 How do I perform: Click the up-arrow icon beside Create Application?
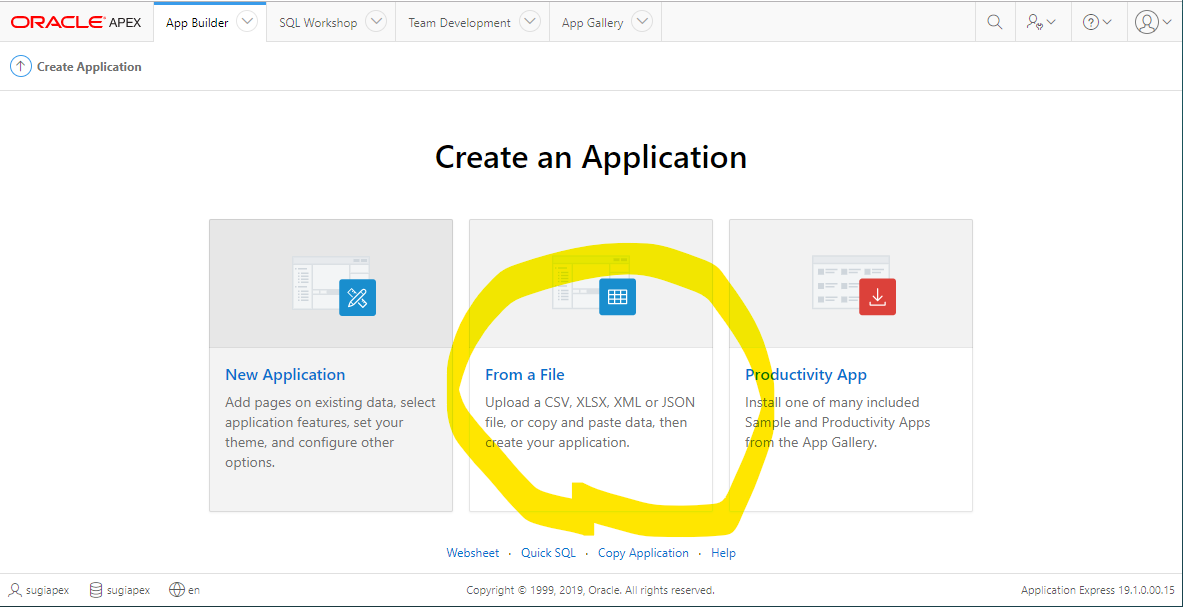20,66
